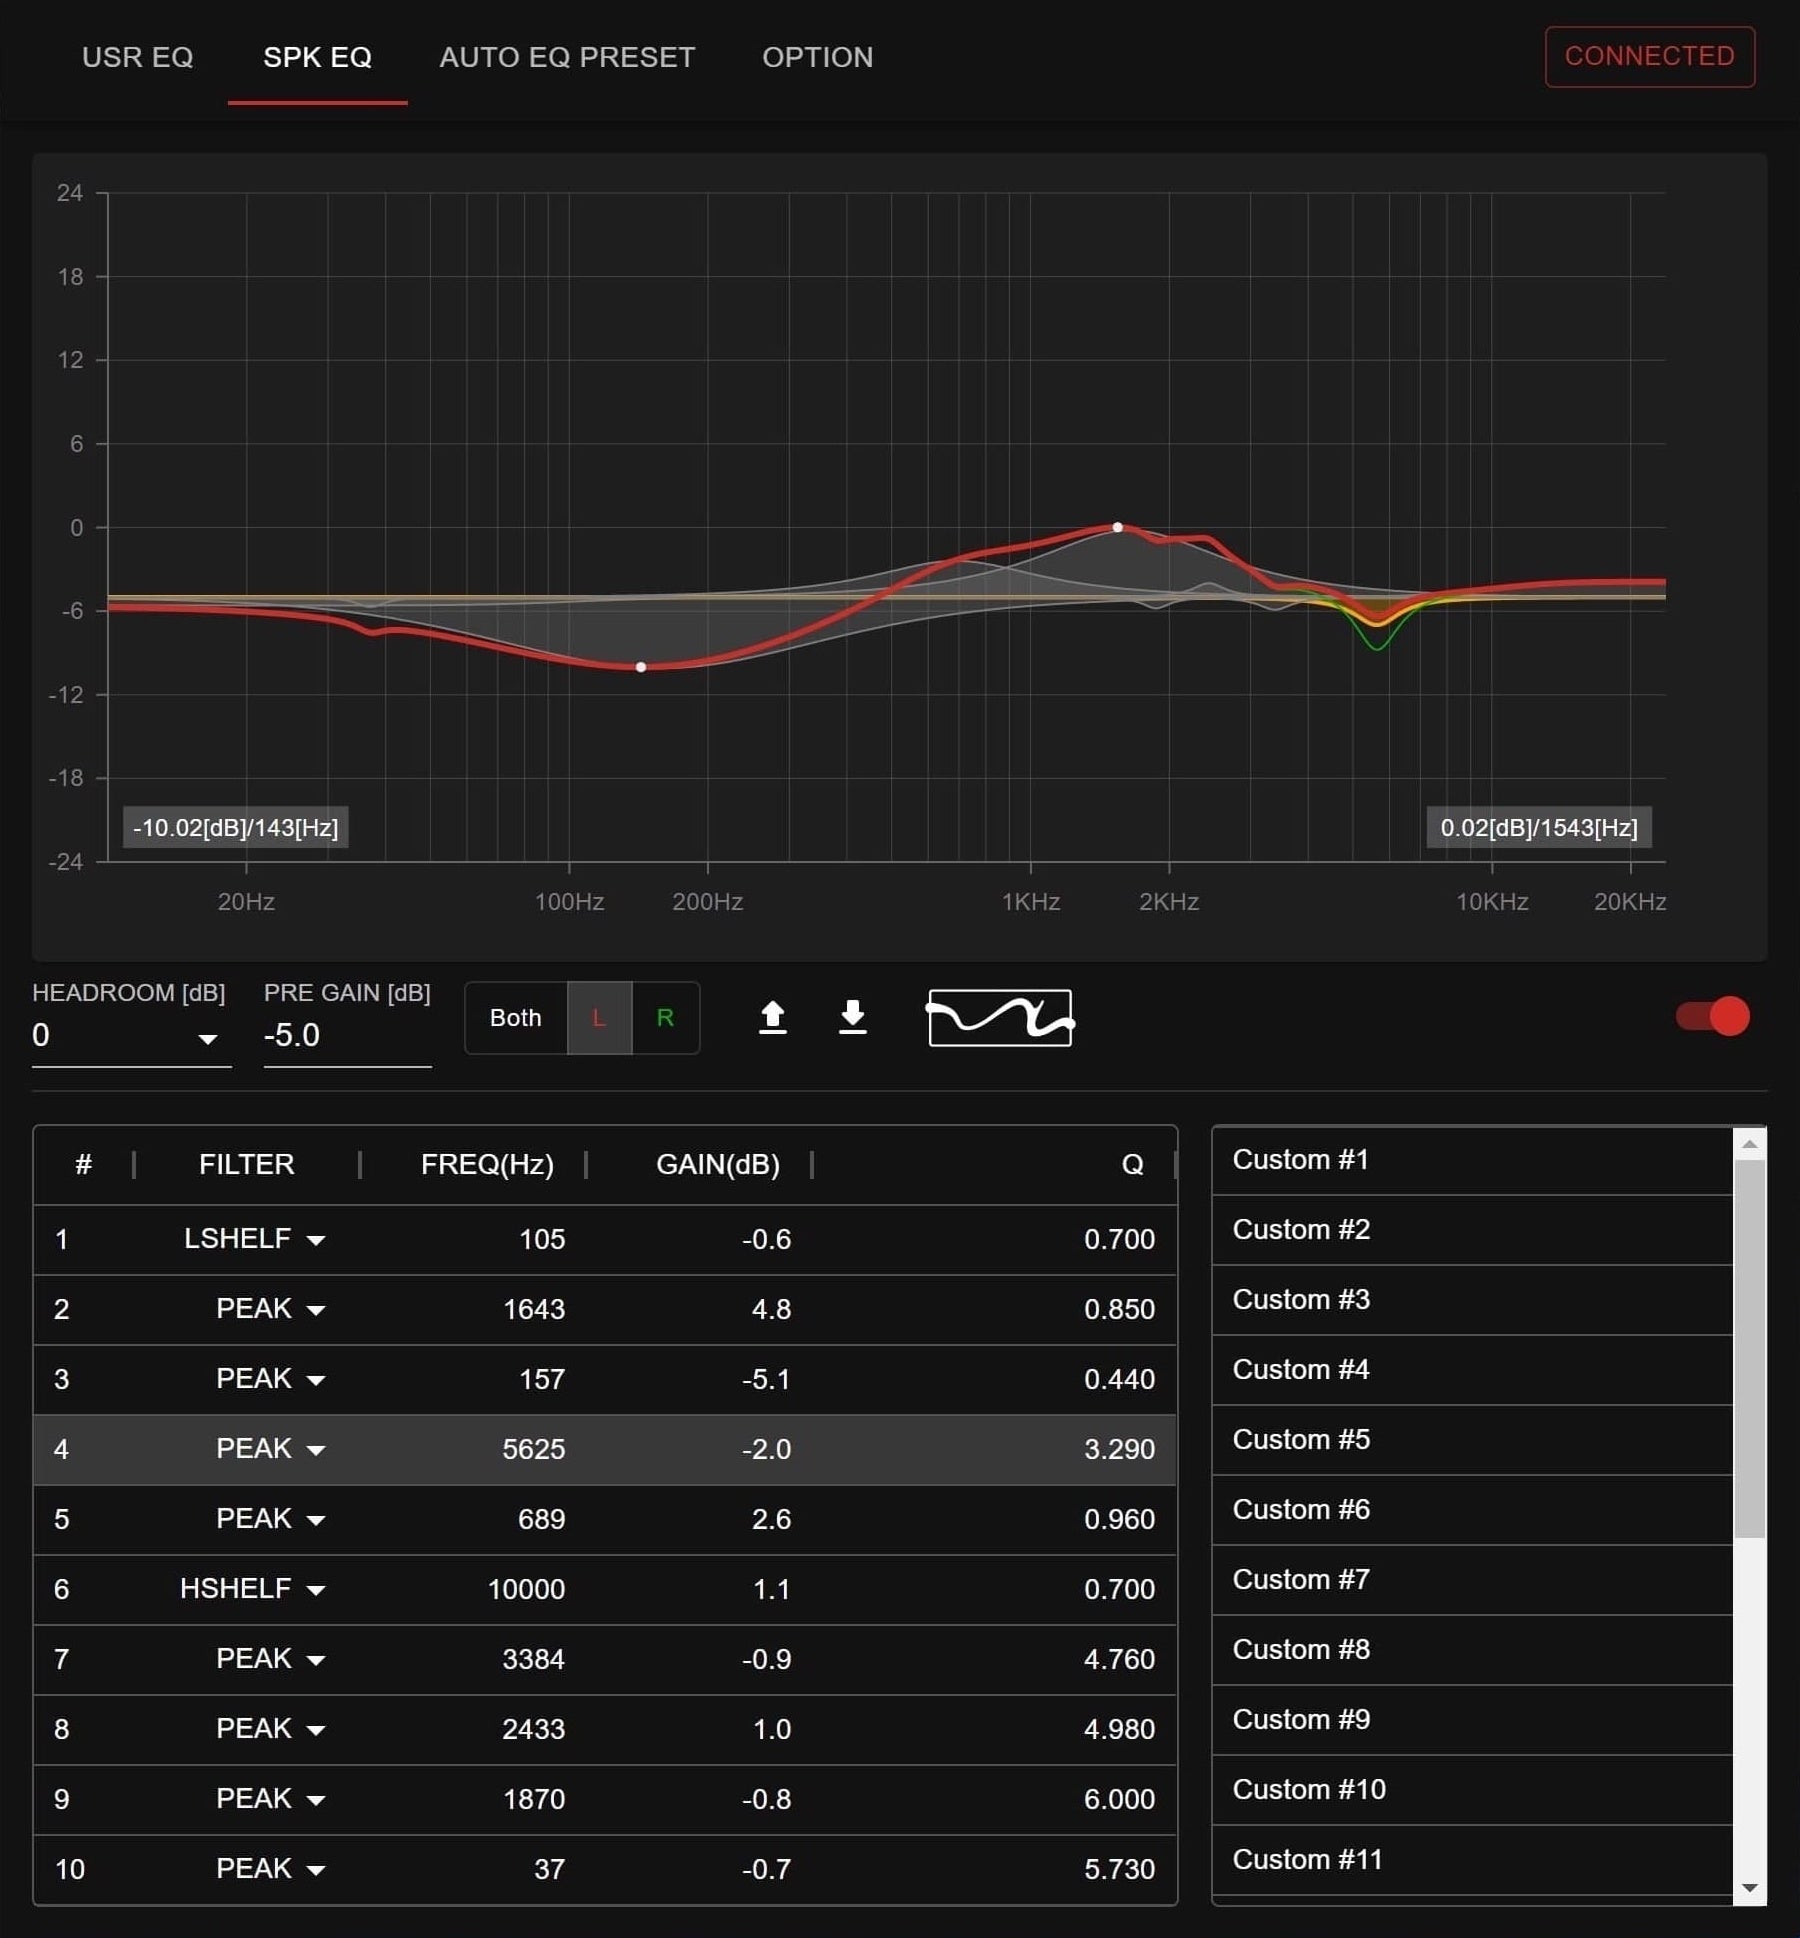Open the AUTO EQ PRESET tab
1800x1938 pixels.
[x=567, y=57]
